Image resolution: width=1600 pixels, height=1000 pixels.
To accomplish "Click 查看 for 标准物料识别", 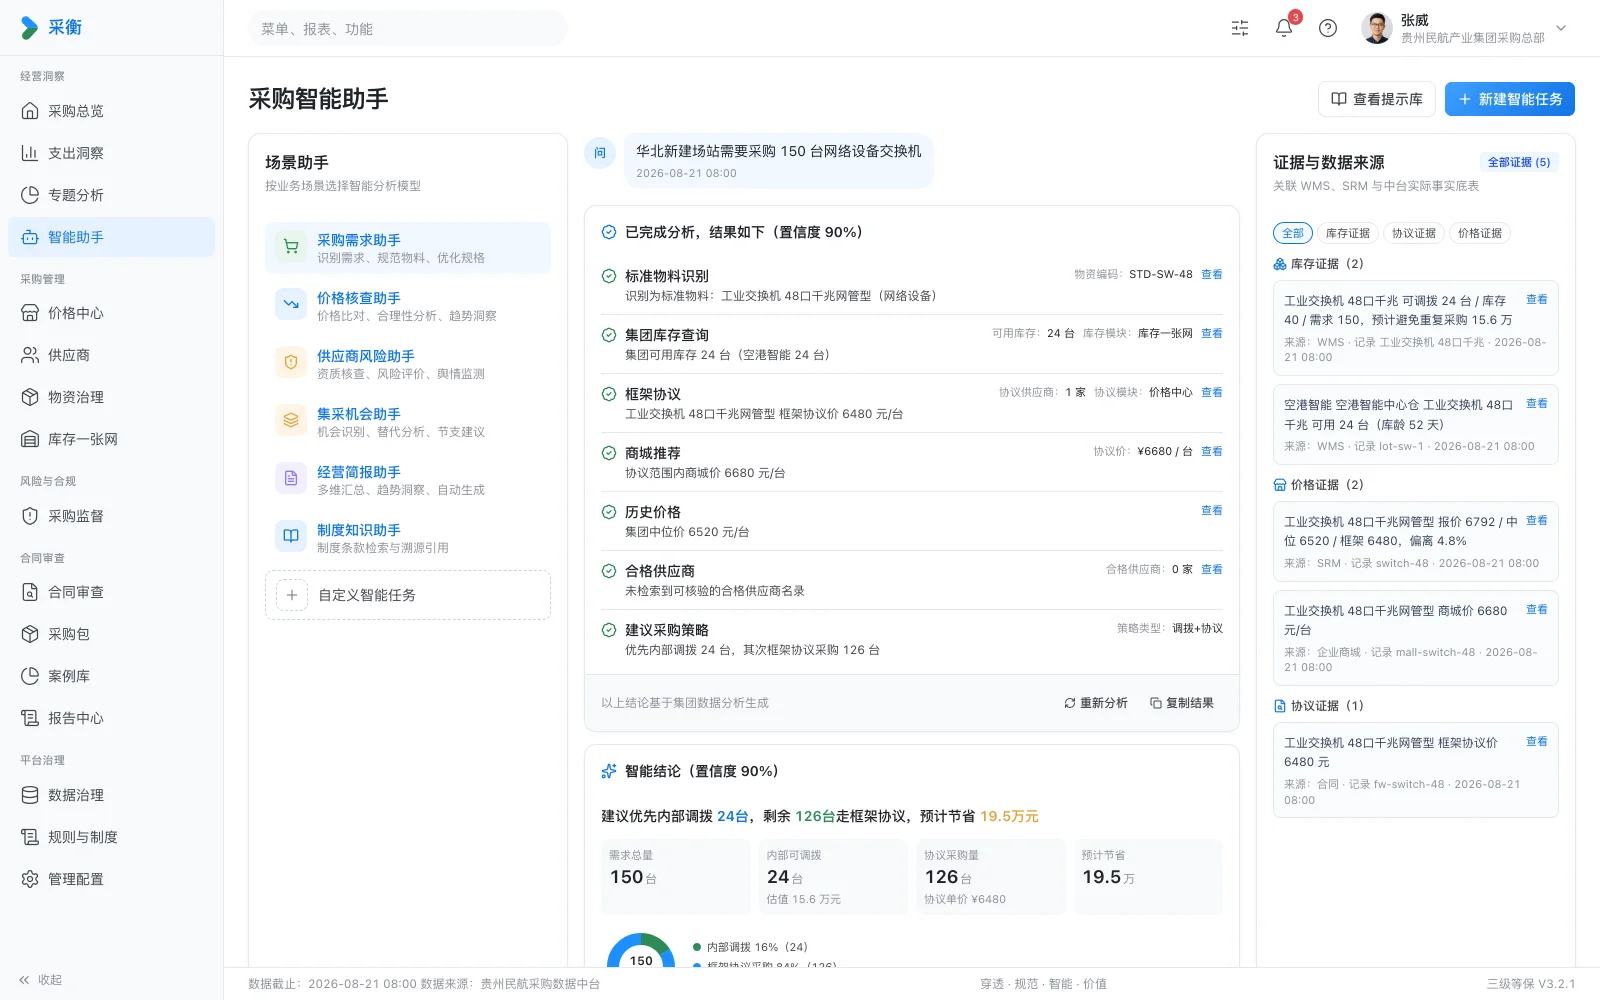I will tap(1211, 274).
